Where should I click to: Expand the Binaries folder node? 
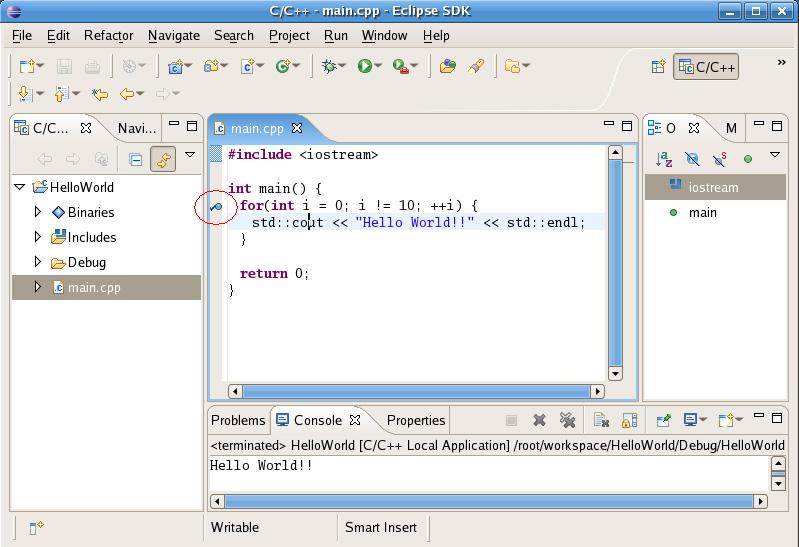tap(38, 212)
